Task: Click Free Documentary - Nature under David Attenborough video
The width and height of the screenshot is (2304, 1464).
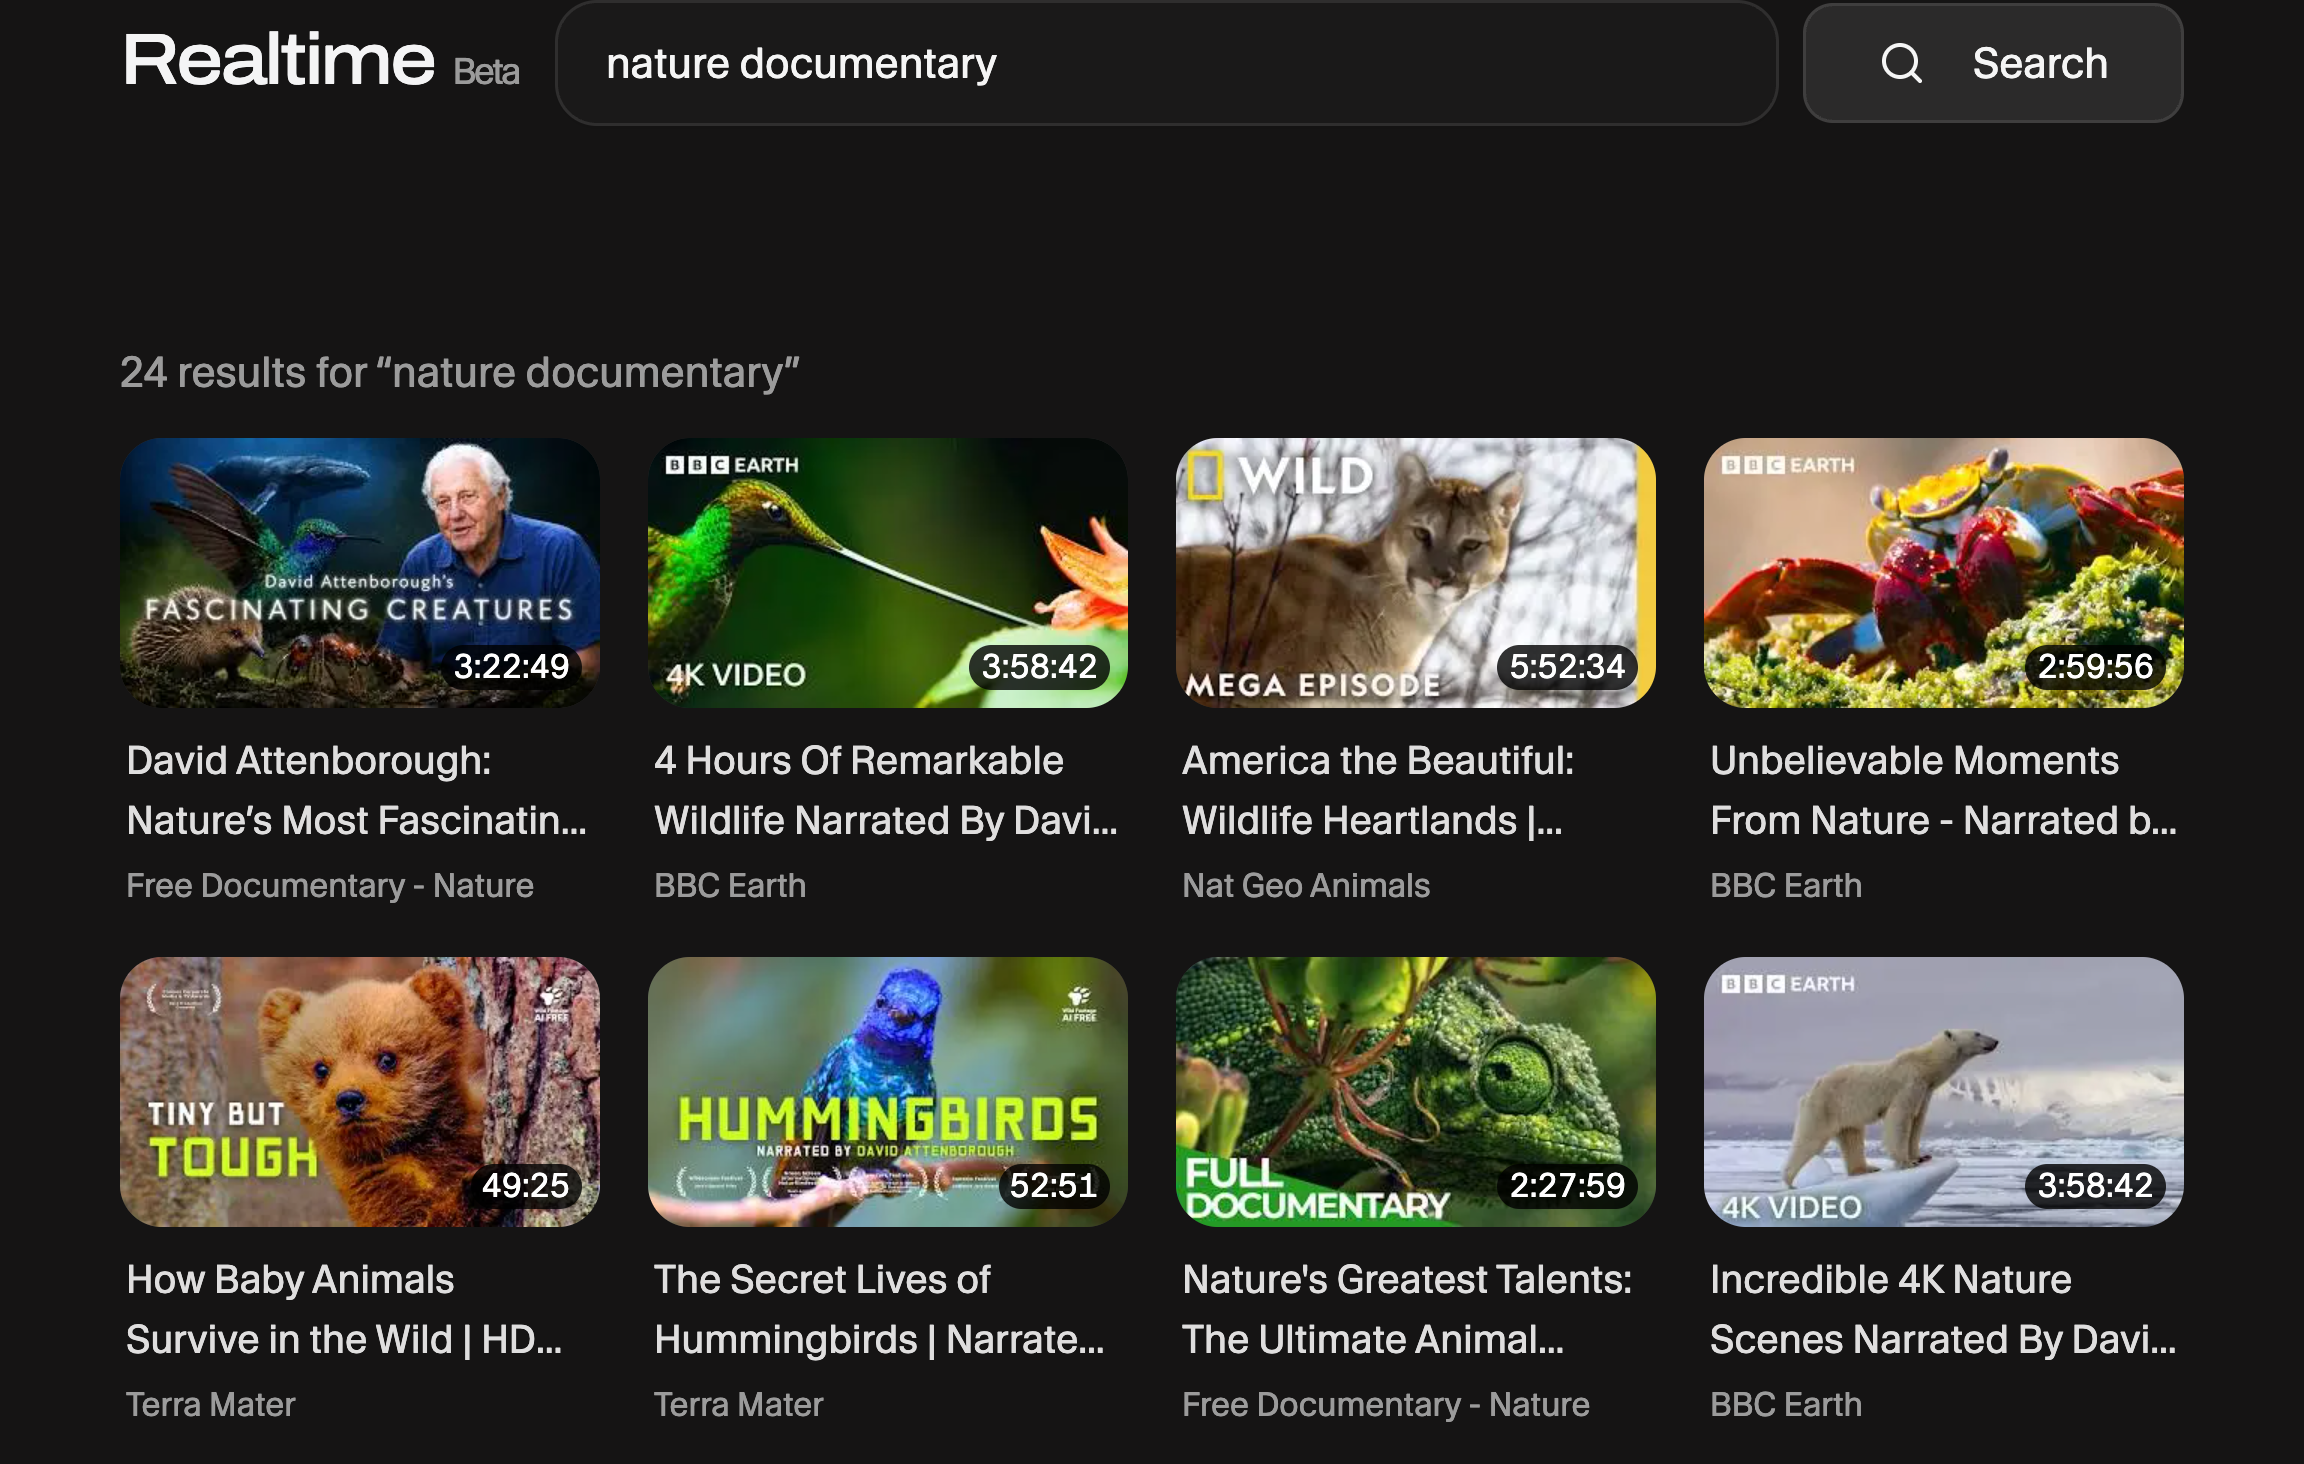Action: click(330, 885)
